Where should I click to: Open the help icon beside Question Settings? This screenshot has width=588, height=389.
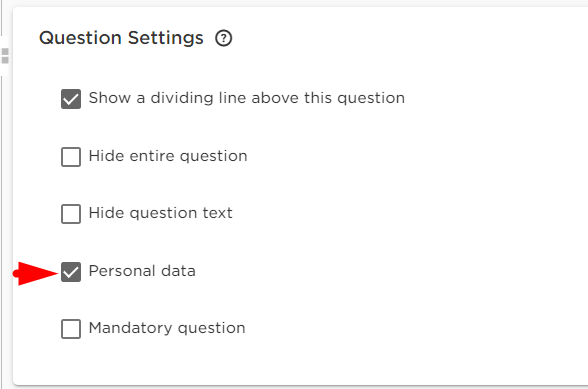tap(224, 38)
